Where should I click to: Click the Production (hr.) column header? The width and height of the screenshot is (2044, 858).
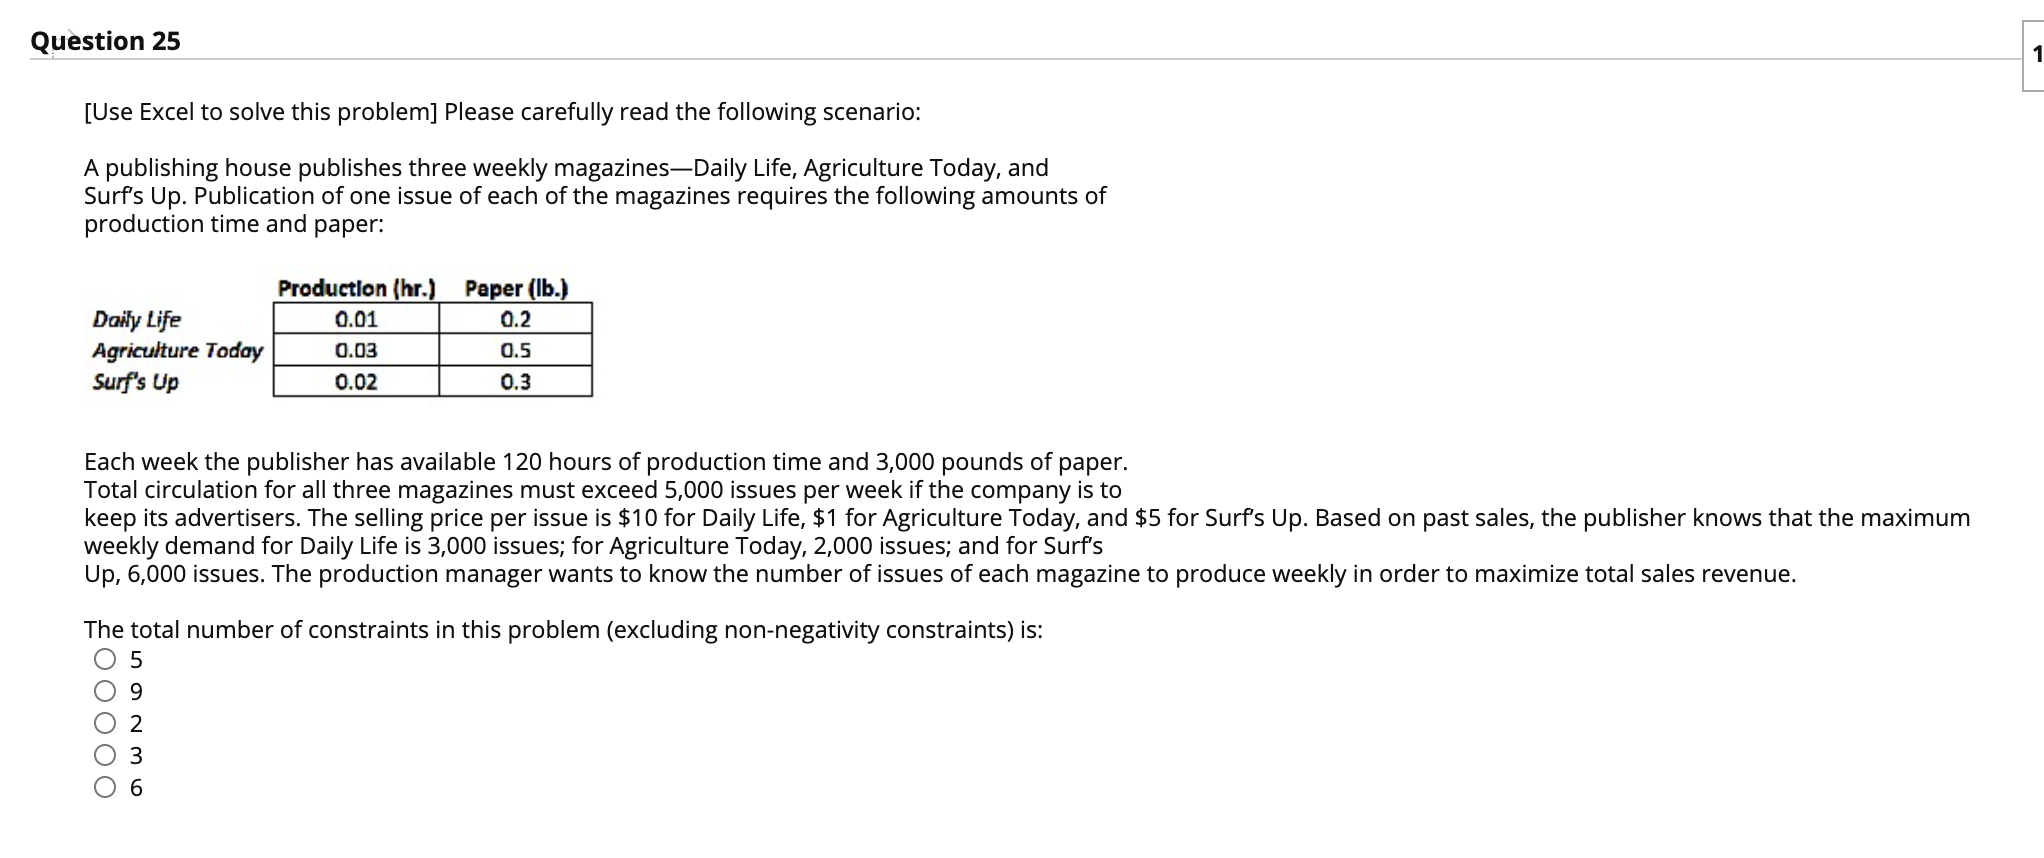pos(357,289)
